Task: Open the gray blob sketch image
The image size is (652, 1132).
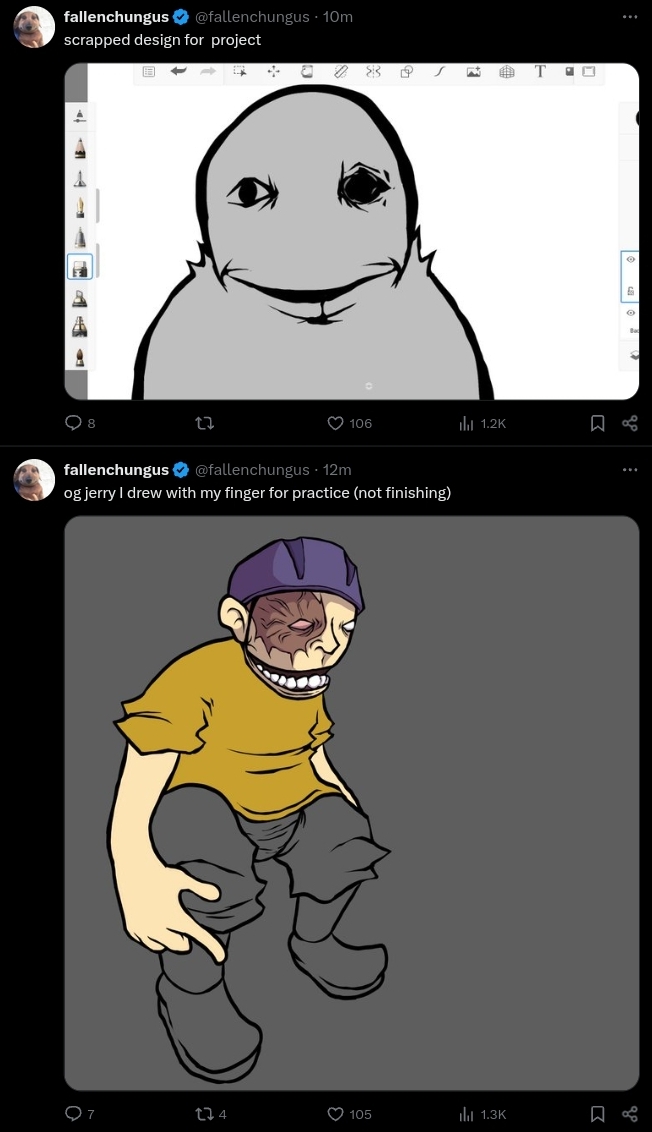Action: click(351, 232)
